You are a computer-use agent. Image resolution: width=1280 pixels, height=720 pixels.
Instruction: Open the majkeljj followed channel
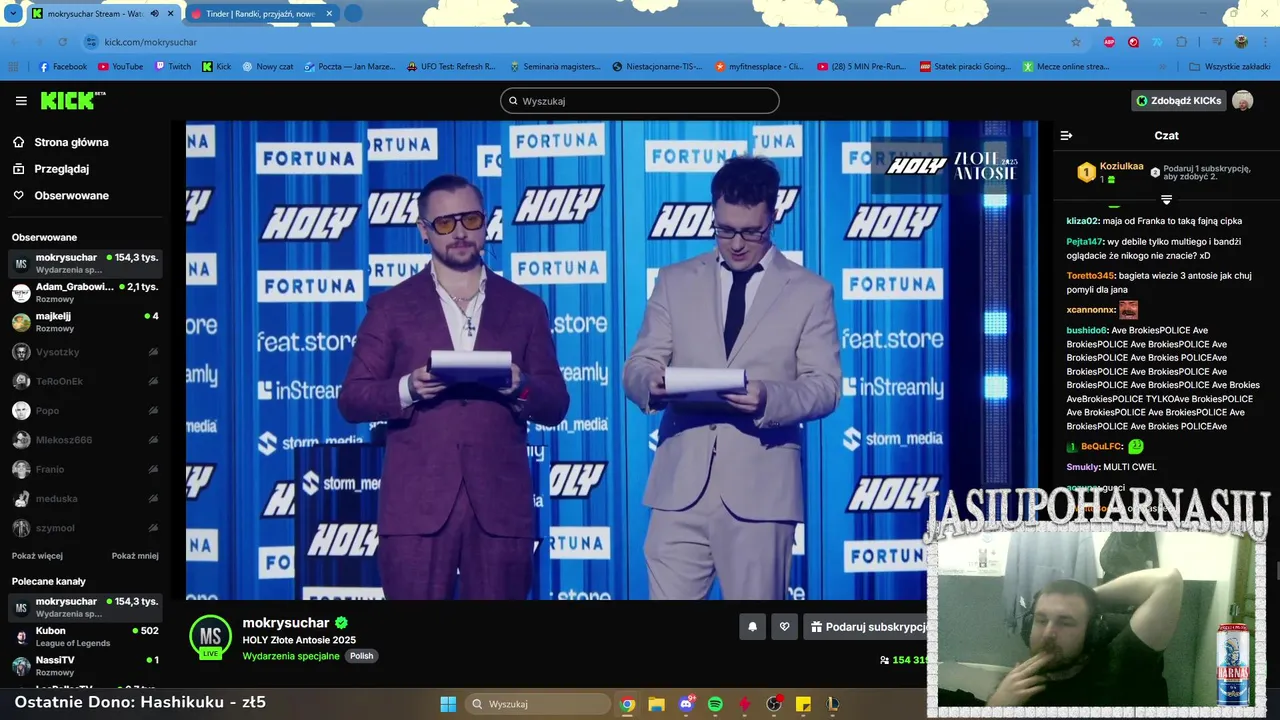(85, 322)
